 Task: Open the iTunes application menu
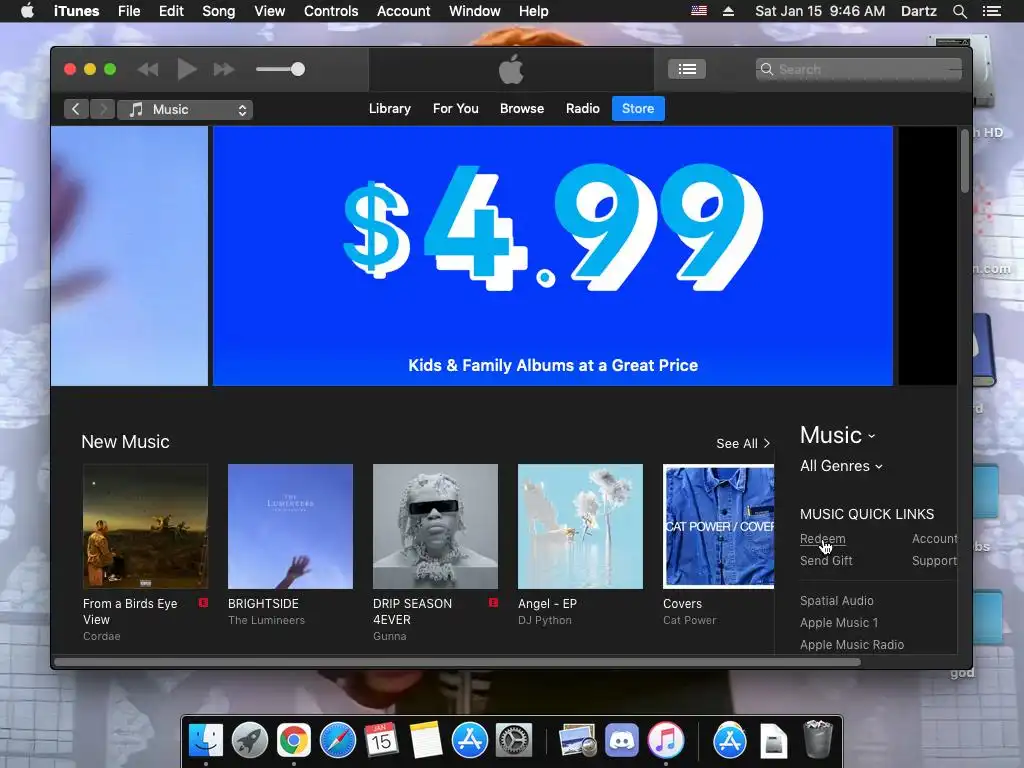coord(76,11)
